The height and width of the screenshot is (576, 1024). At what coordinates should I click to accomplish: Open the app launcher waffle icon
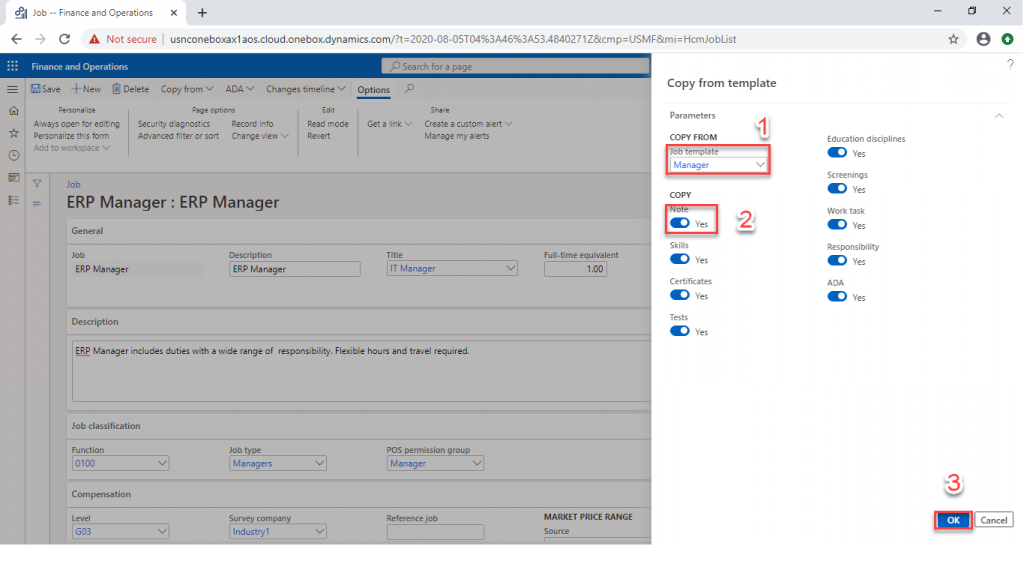coord(12,66)
